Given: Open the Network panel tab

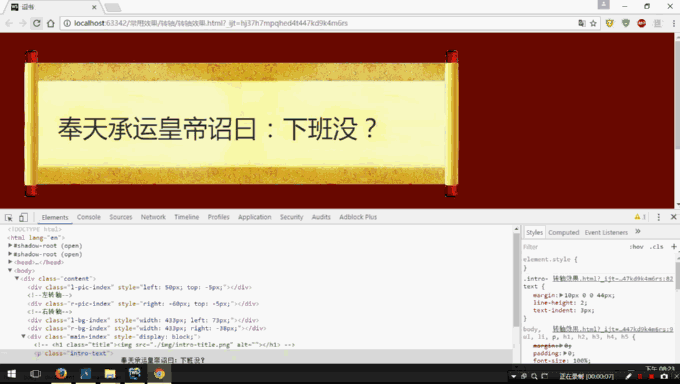Looking at the screenshot, I should [x=153, y=217].
